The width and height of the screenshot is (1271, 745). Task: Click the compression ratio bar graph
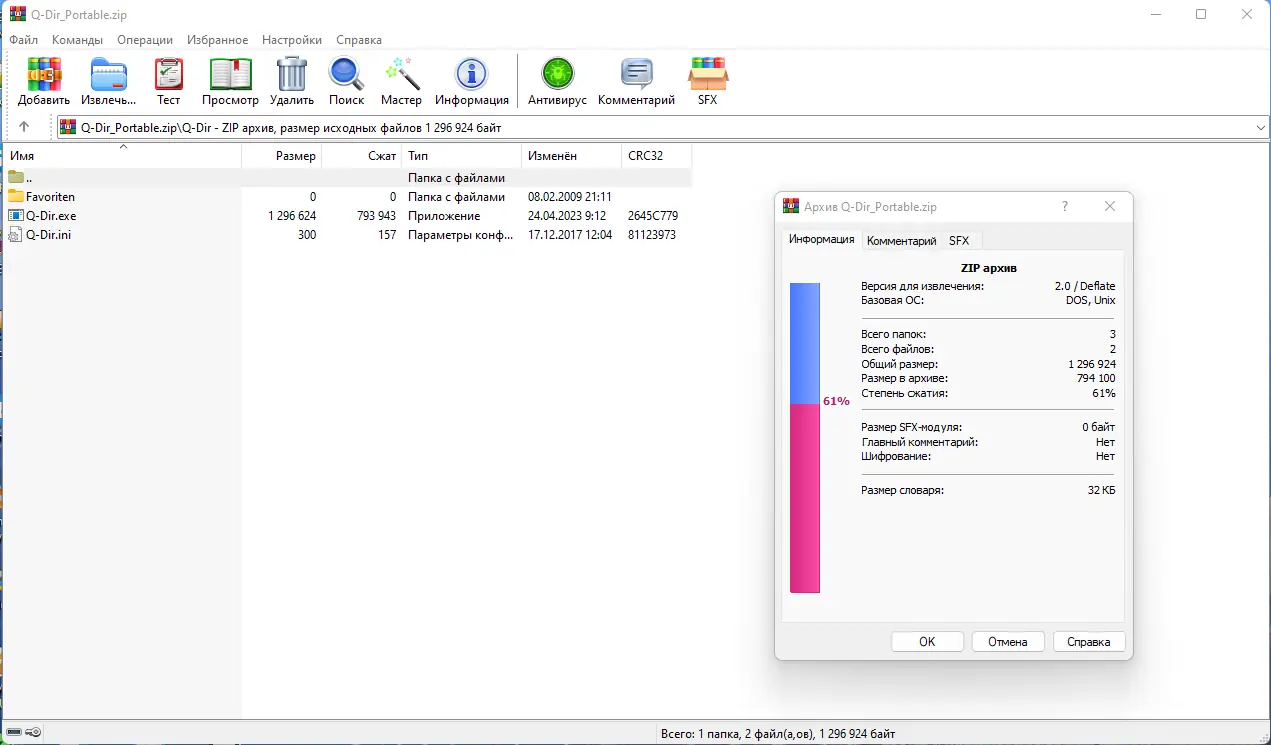click(x=805, y=438)
